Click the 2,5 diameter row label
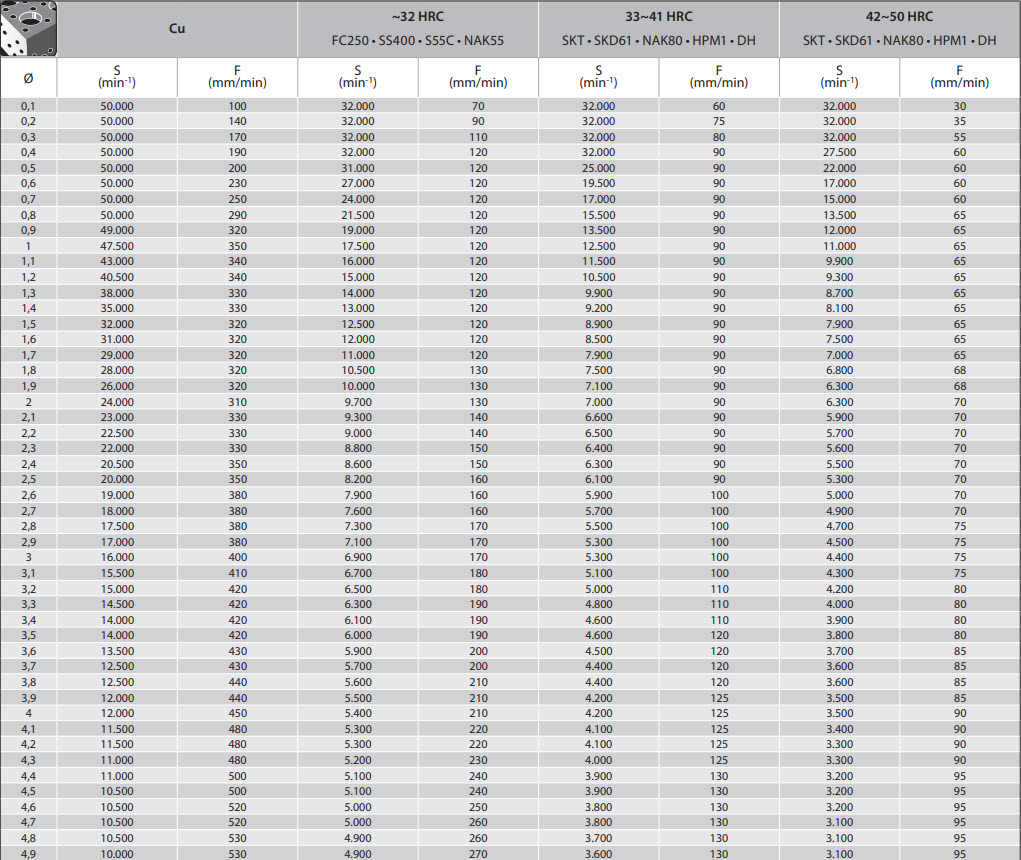 click(x=28, y=480)
